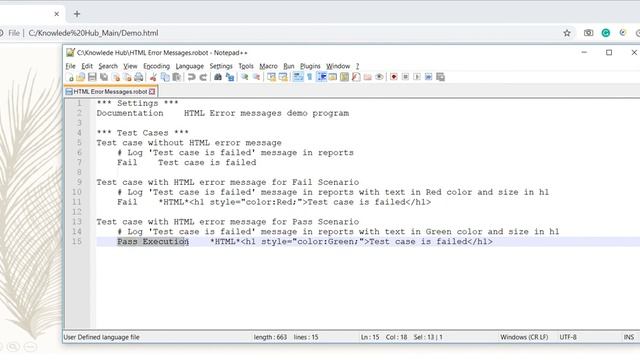Click Run macro multiple times icon
Screen dimensions: 640x360
tap(428, 77)
